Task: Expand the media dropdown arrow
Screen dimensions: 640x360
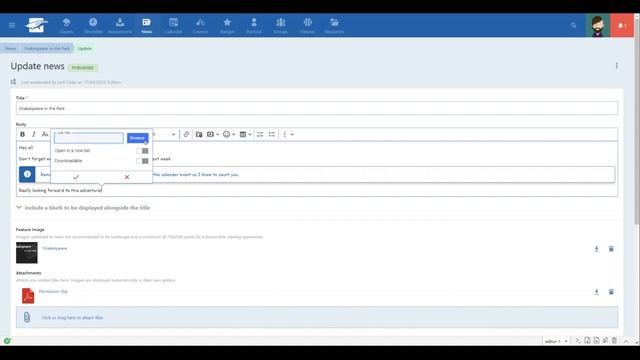Action: click(x=218, y=134)
